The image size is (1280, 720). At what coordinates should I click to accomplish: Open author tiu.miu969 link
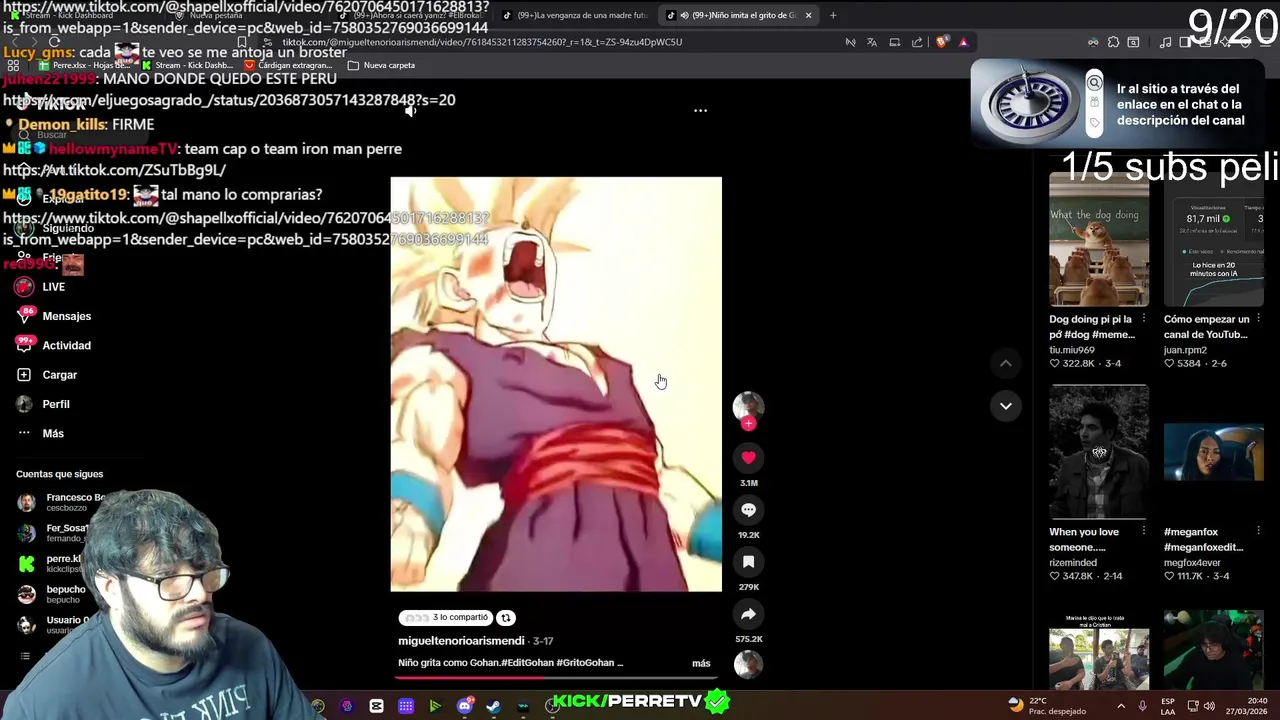click(x=1071, y=350)
